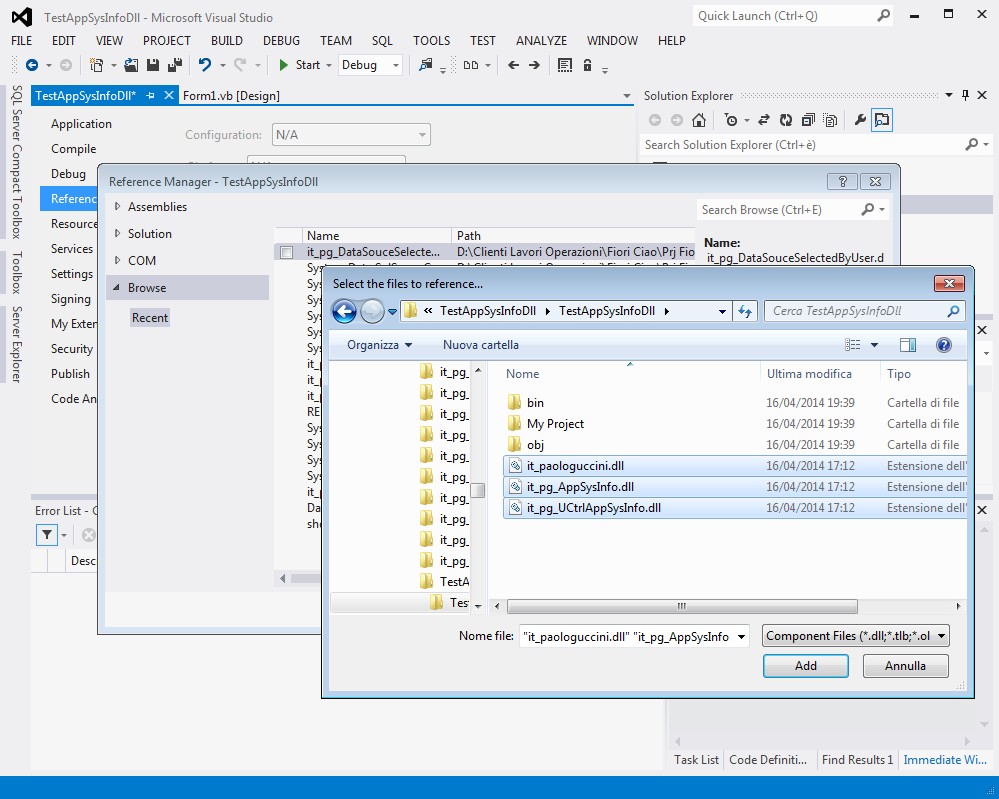Screen dimensions: 999x799
Task: Click the Add button in file dialog
Action: tap(805, 666)
